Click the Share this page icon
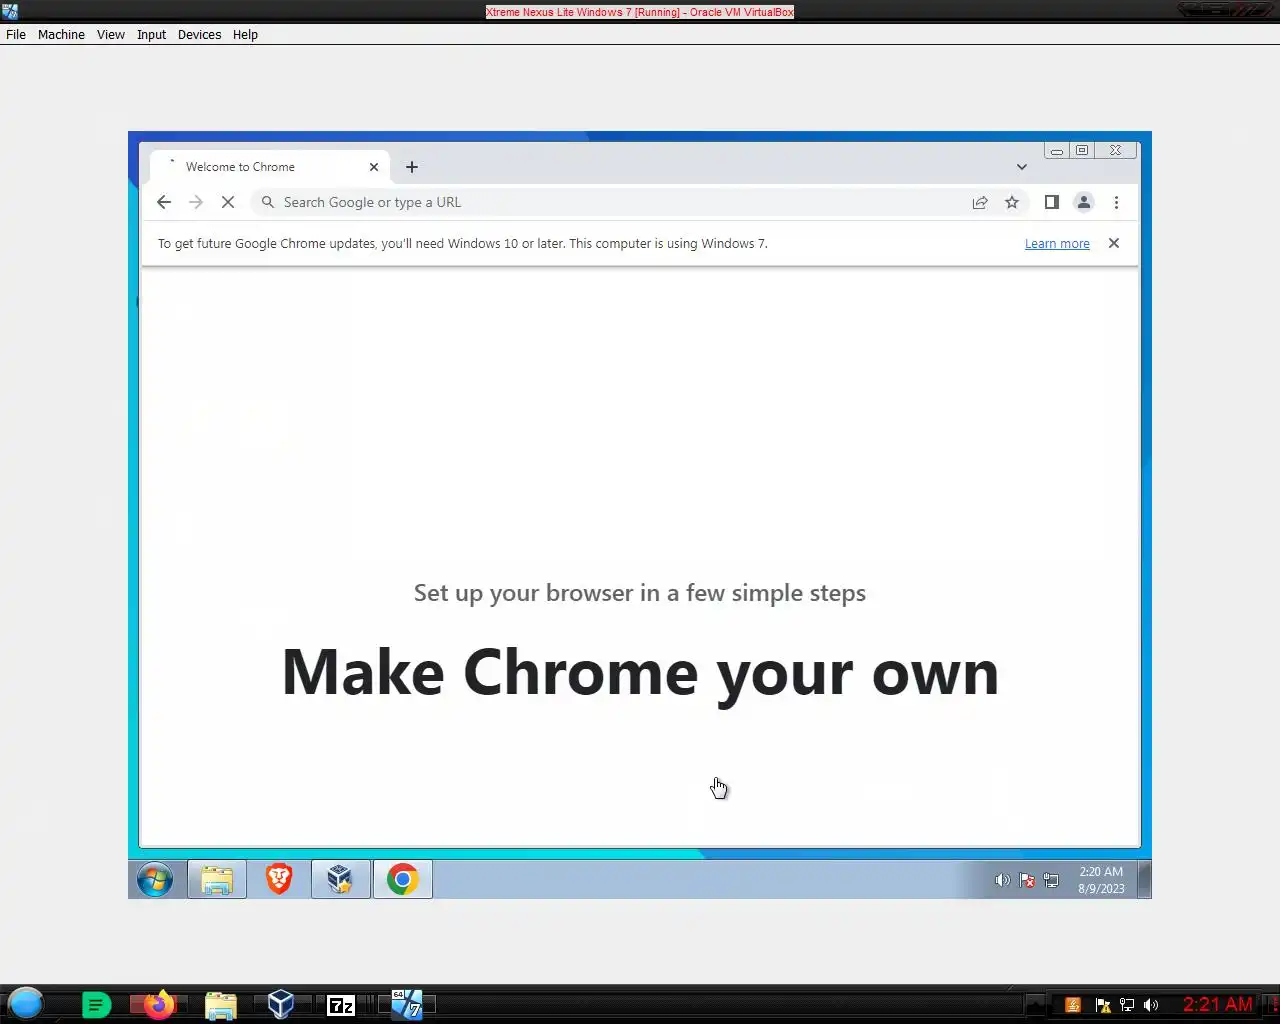1280x1024 pixels. click(x=980, y=202)
